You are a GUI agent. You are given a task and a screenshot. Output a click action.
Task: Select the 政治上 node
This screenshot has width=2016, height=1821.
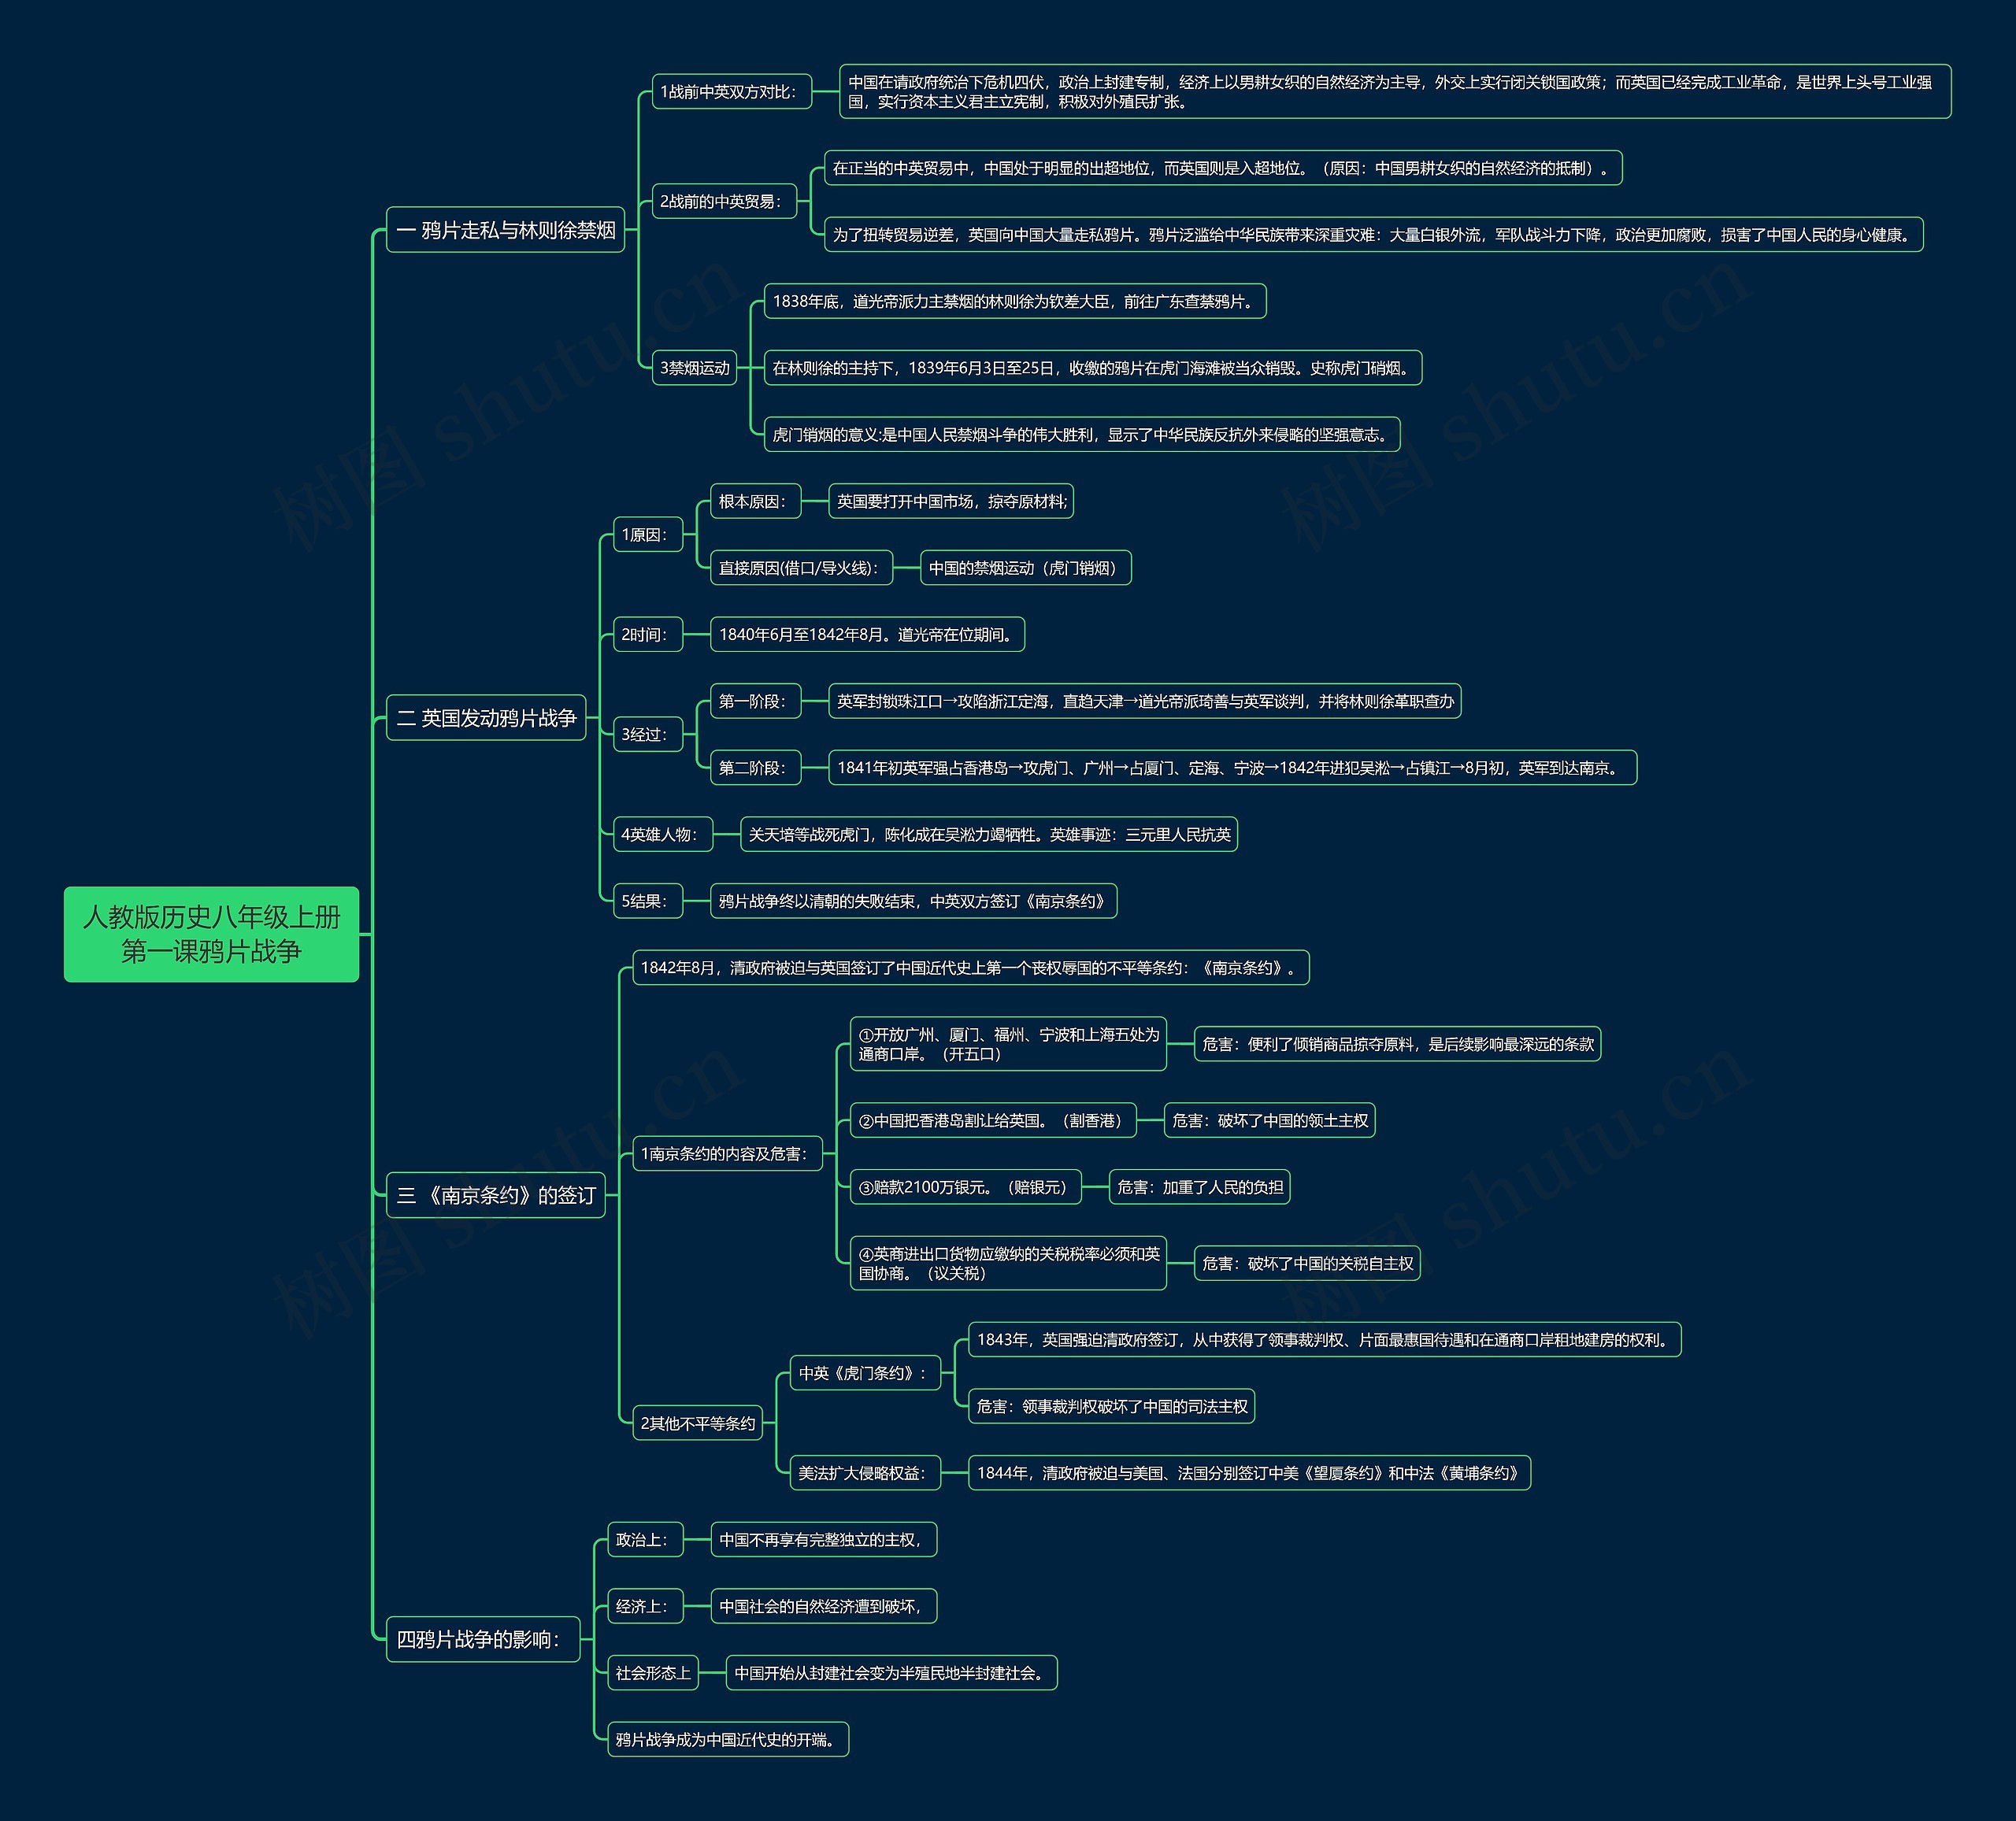(645, 1539)
